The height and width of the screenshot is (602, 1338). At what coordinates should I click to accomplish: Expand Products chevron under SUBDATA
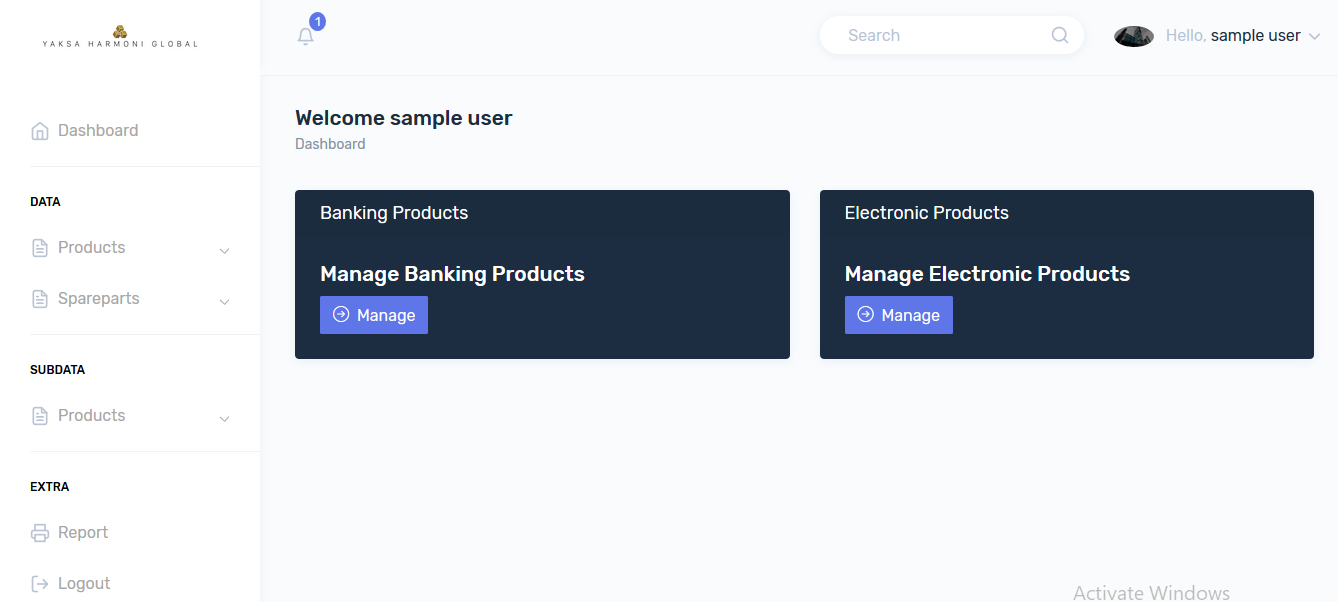click(x=225, y=418)
